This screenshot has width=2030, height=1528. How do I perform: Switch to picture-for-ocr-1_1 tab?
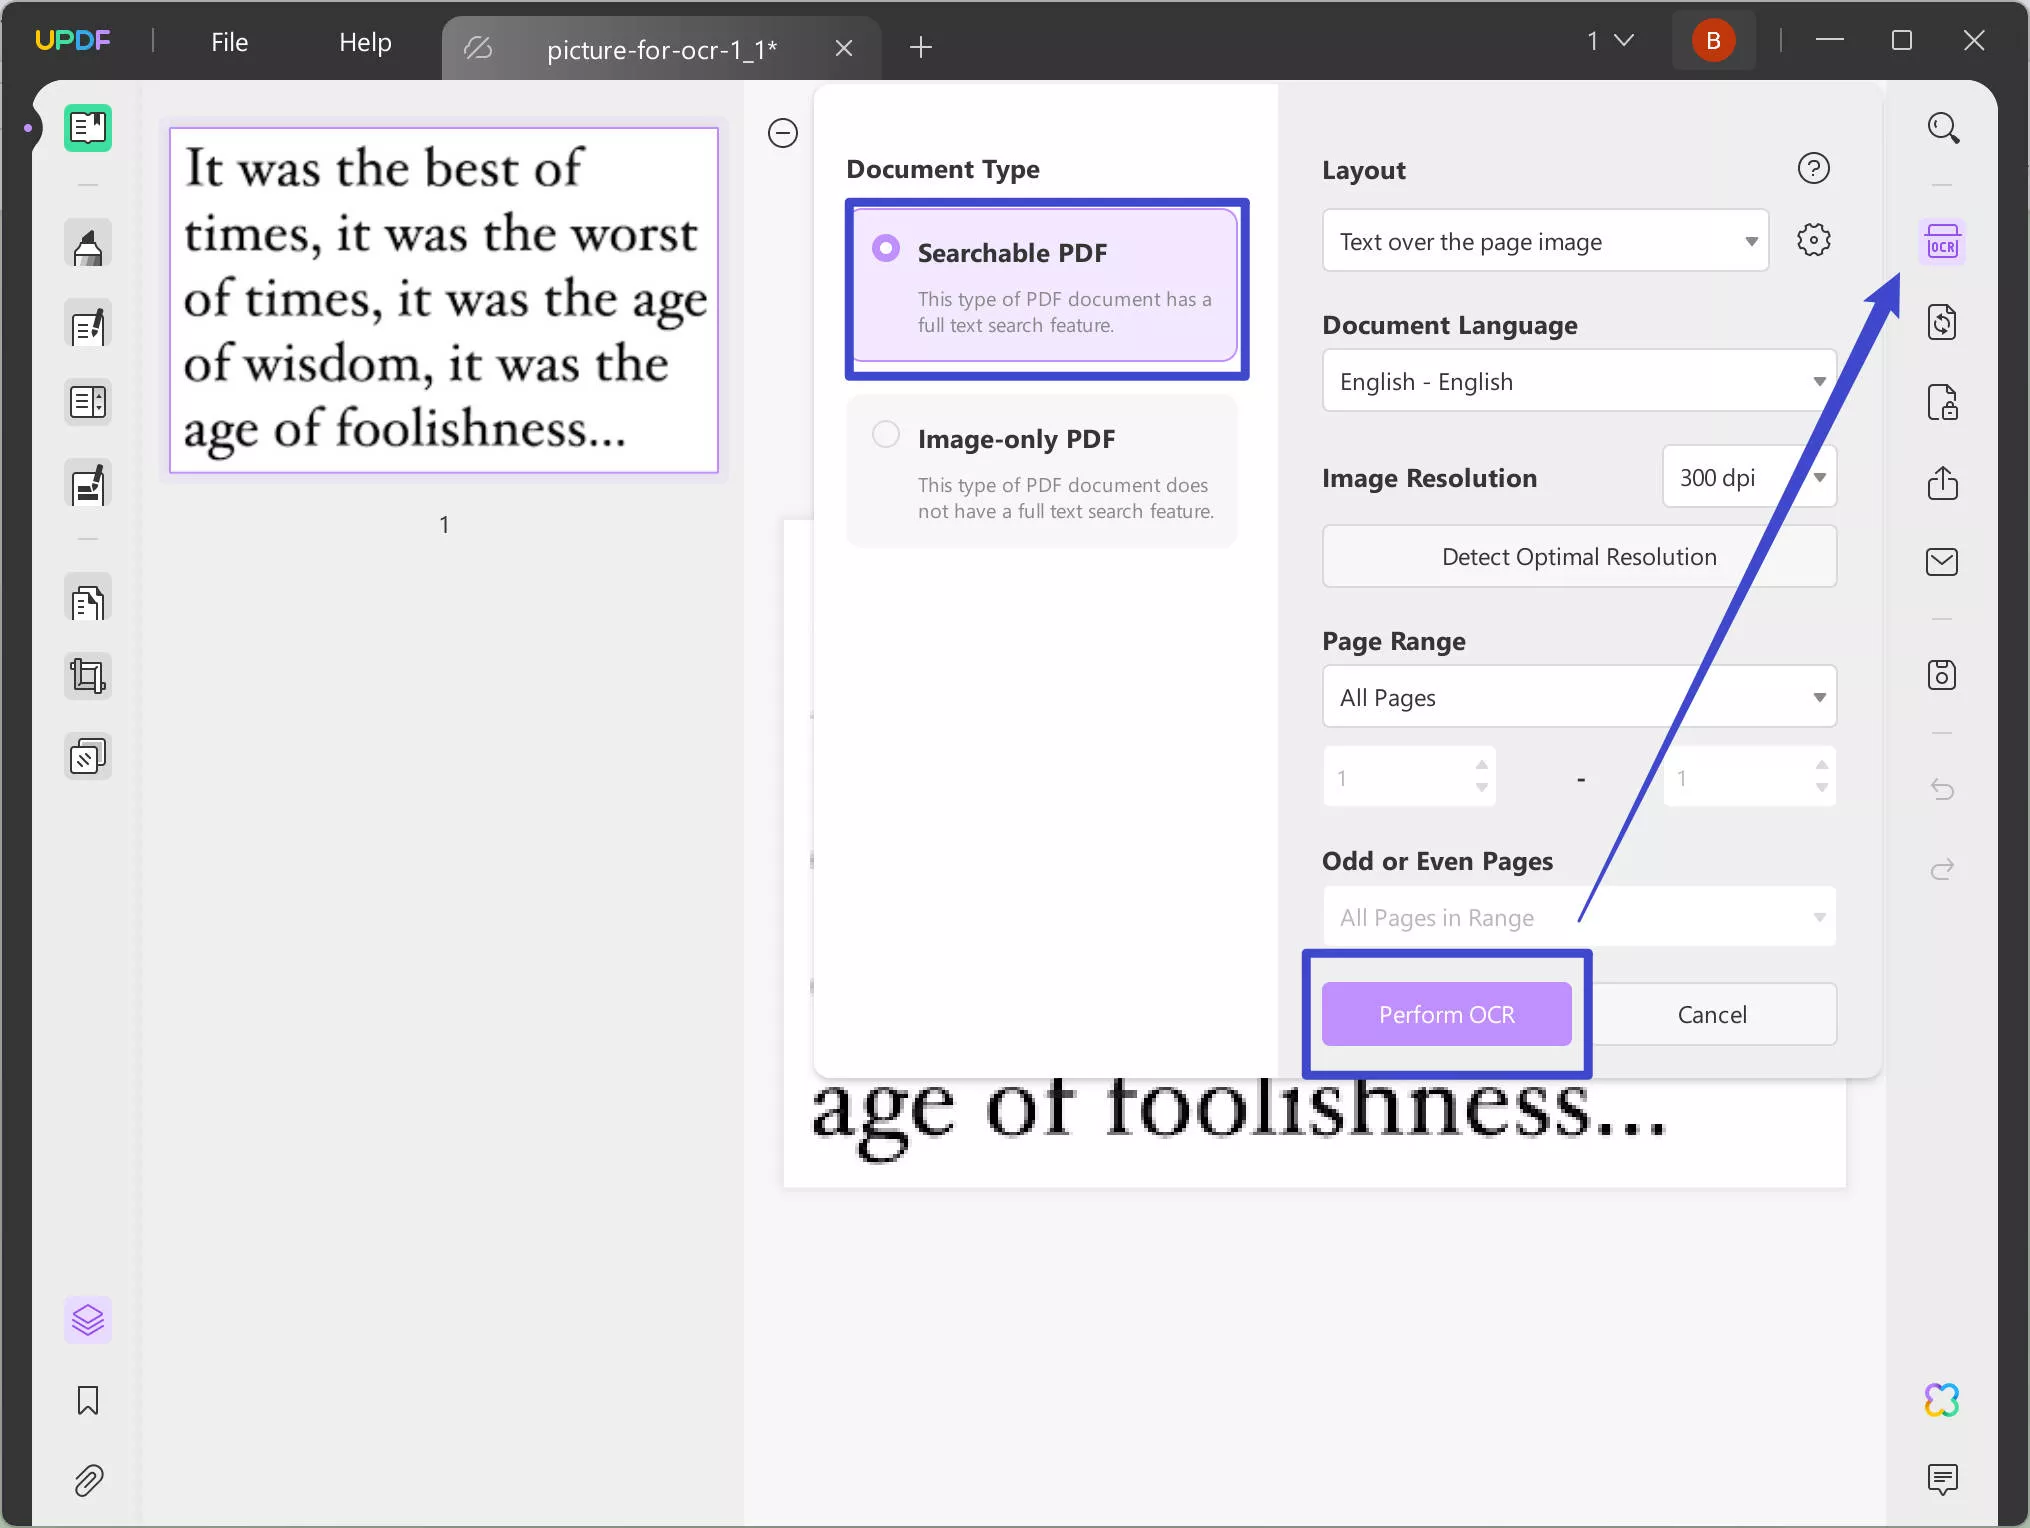(x=661, y=49)
